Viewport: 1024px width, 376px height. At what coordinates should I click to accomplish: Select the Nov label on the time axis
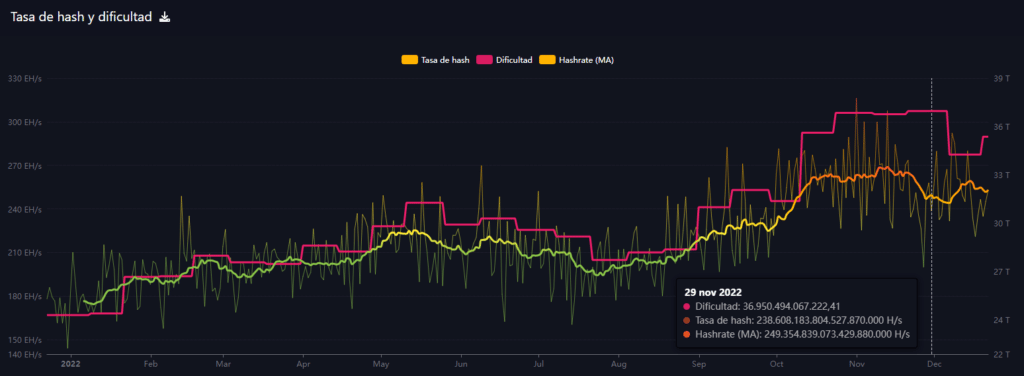856,364
